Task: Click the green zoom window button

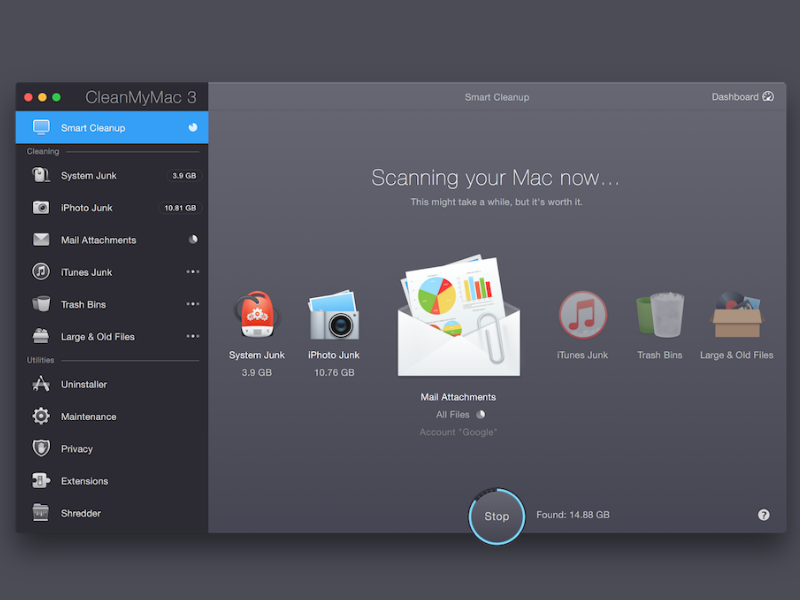Action: 57,97
